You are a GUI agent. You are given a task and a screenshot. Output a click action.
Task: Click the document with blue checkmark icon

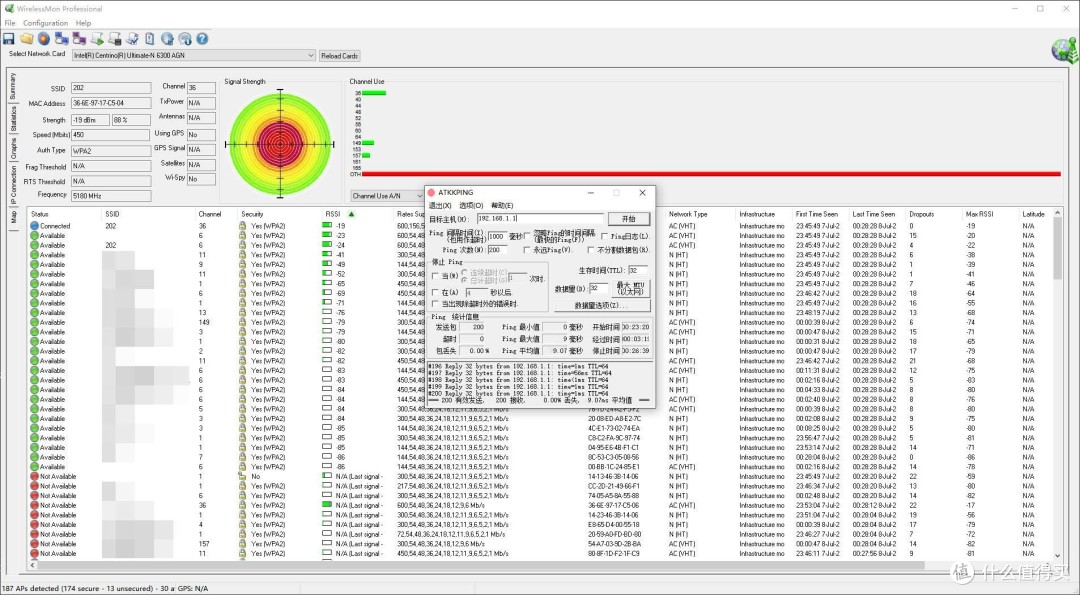click(x=132, y=39)
